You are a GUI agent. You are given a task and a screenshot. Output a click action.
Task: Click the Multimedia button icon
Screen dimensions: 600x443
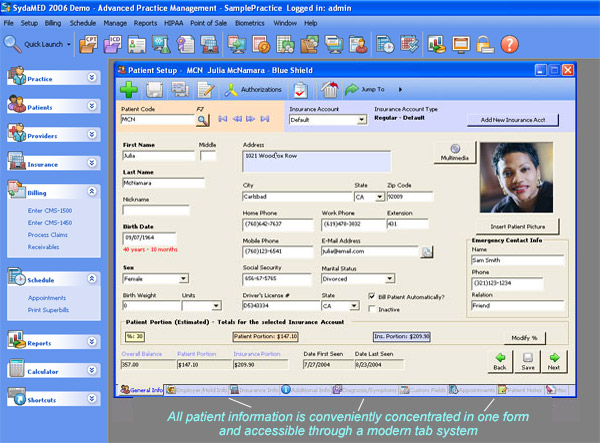pos(455,151)
